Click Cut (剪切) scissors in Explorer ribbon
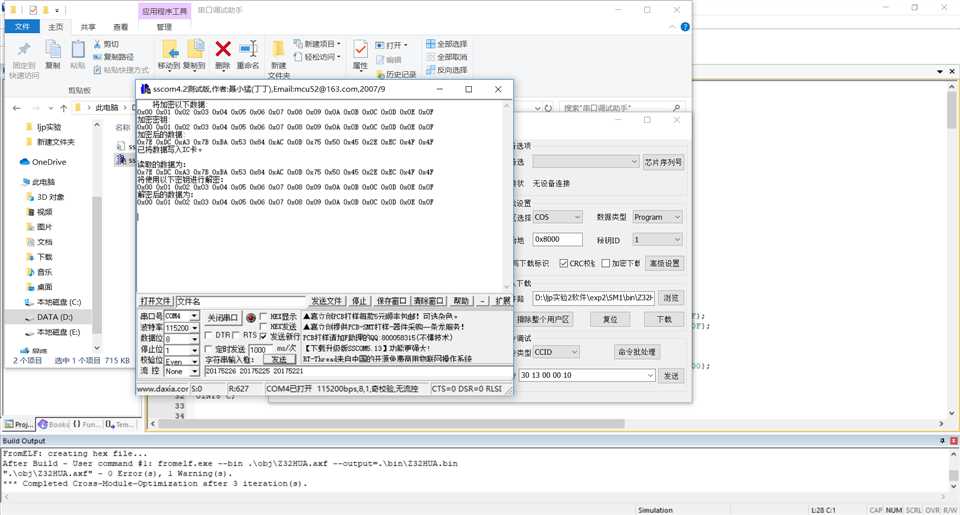The height and width of the screenshot is (515, 960). tap(106, 44)
